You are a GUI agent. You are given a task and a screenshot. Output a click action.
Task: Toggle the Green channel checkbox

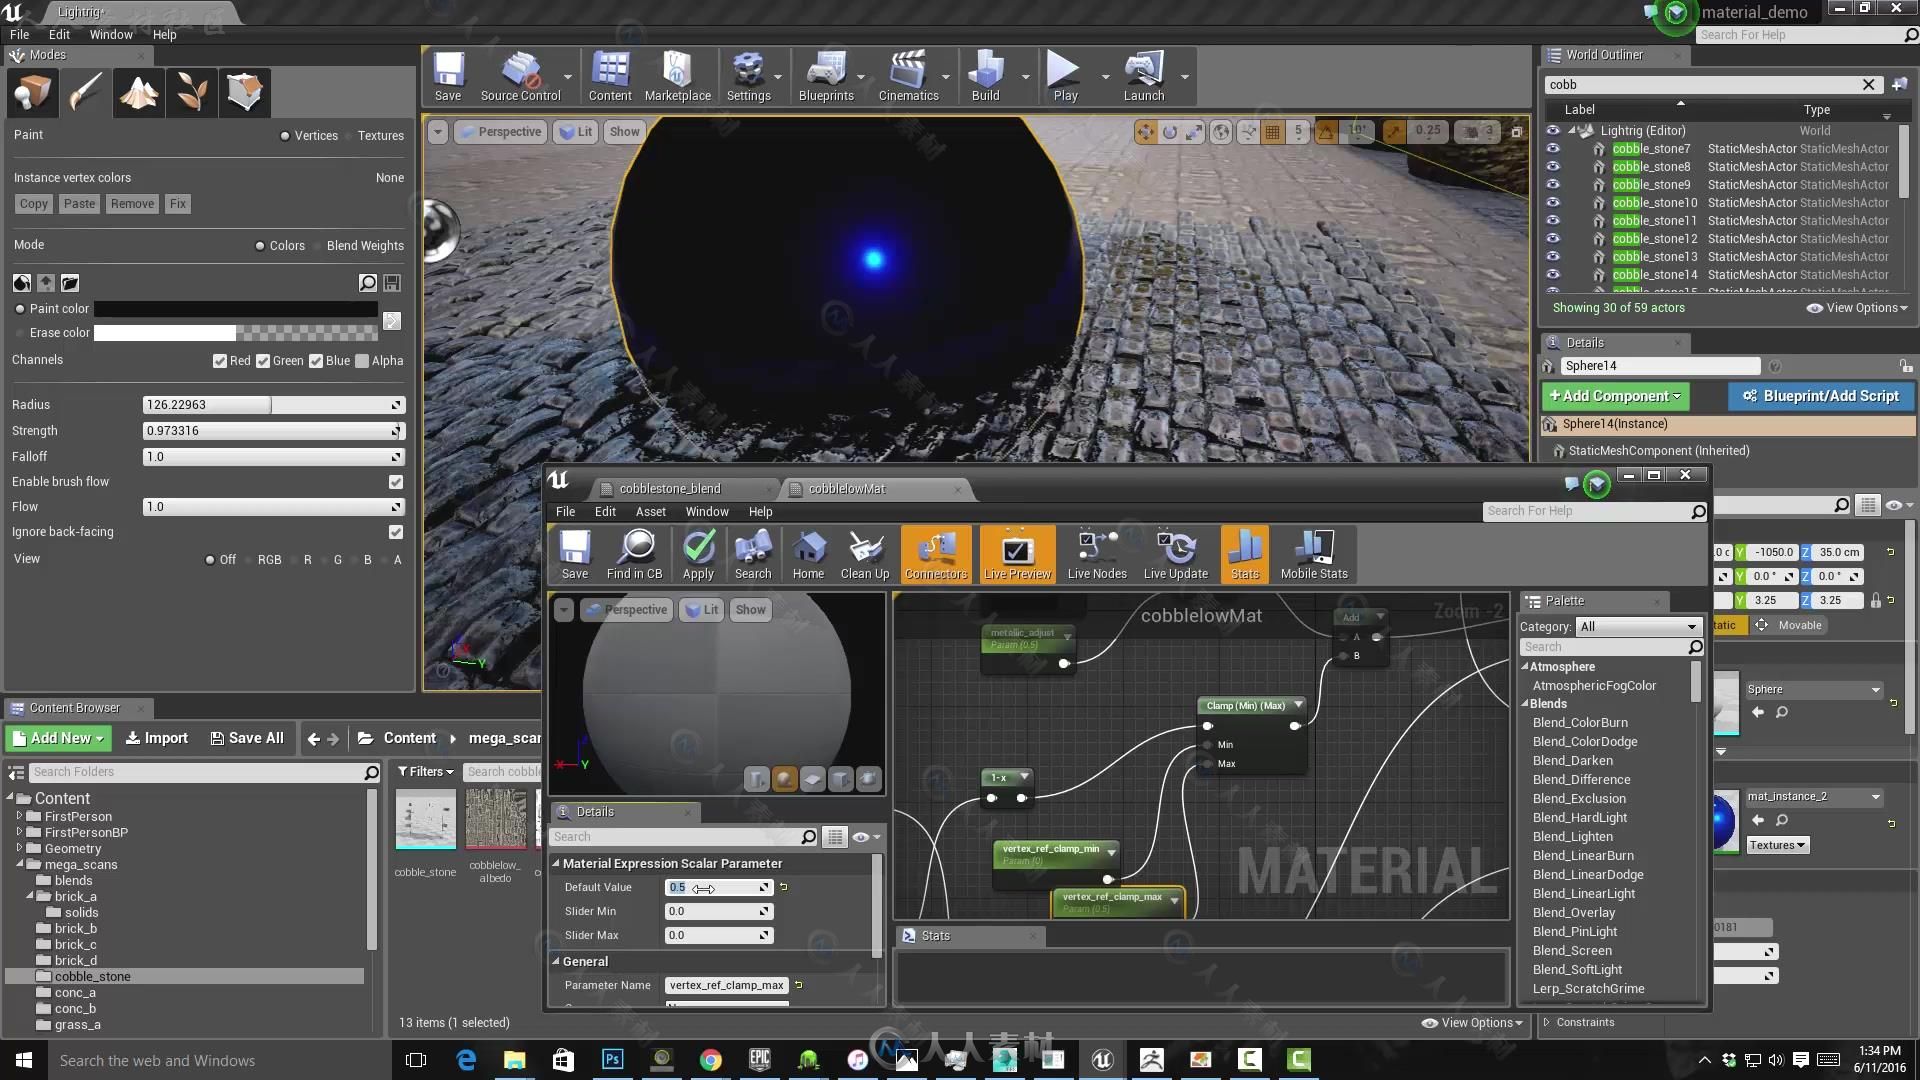click(x=263, y=361)
